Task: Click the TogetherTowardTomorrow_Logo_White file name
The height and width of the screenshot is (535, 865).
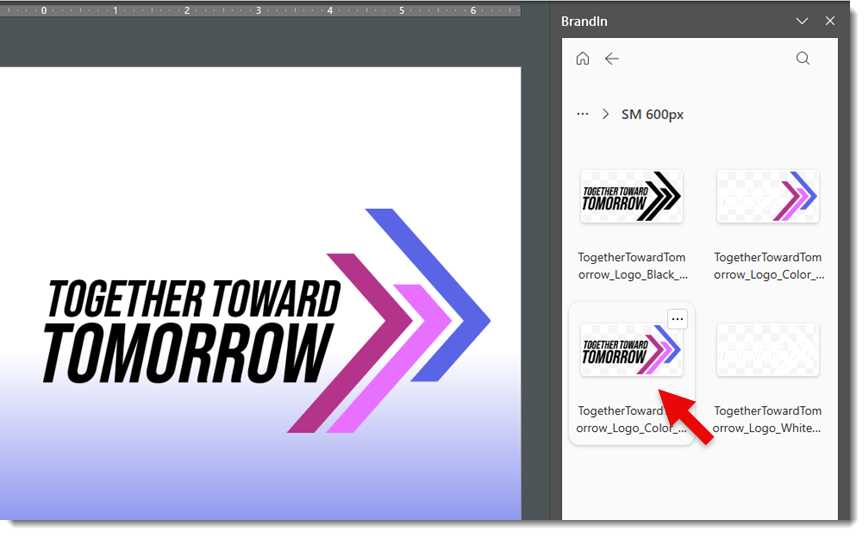Action: pos(767,419)
